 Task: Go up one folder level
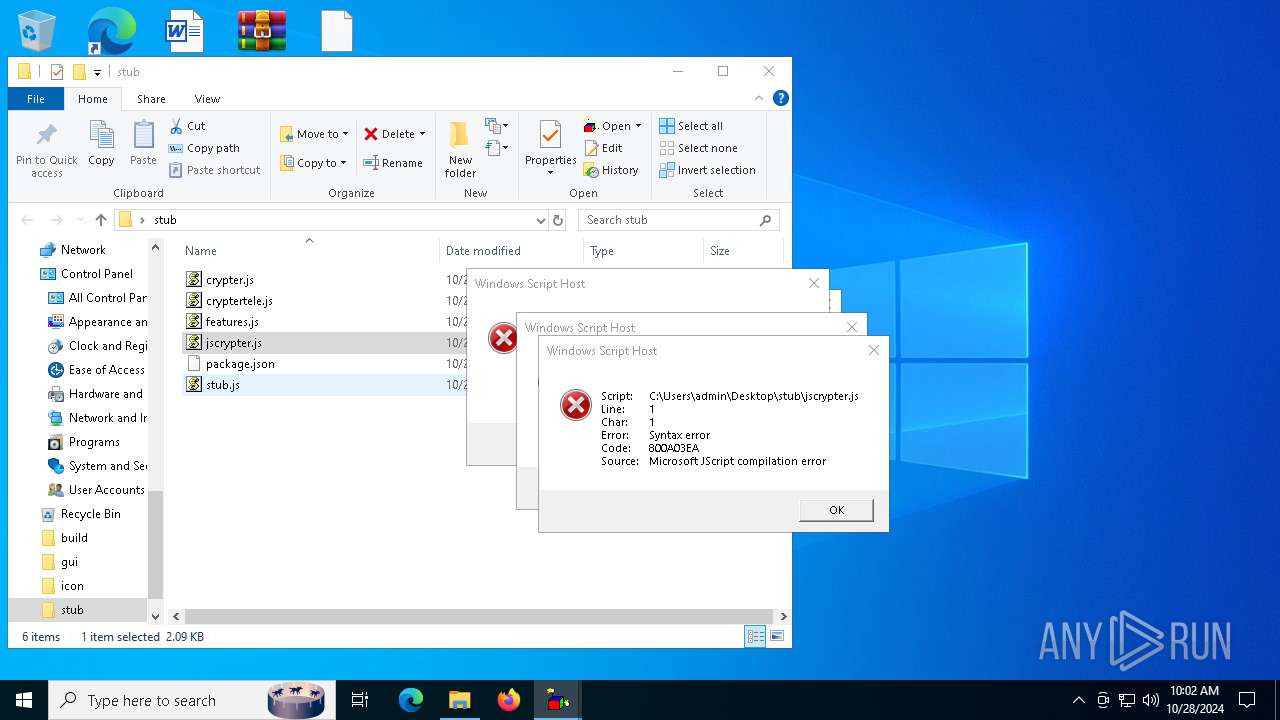click(100, 220)
